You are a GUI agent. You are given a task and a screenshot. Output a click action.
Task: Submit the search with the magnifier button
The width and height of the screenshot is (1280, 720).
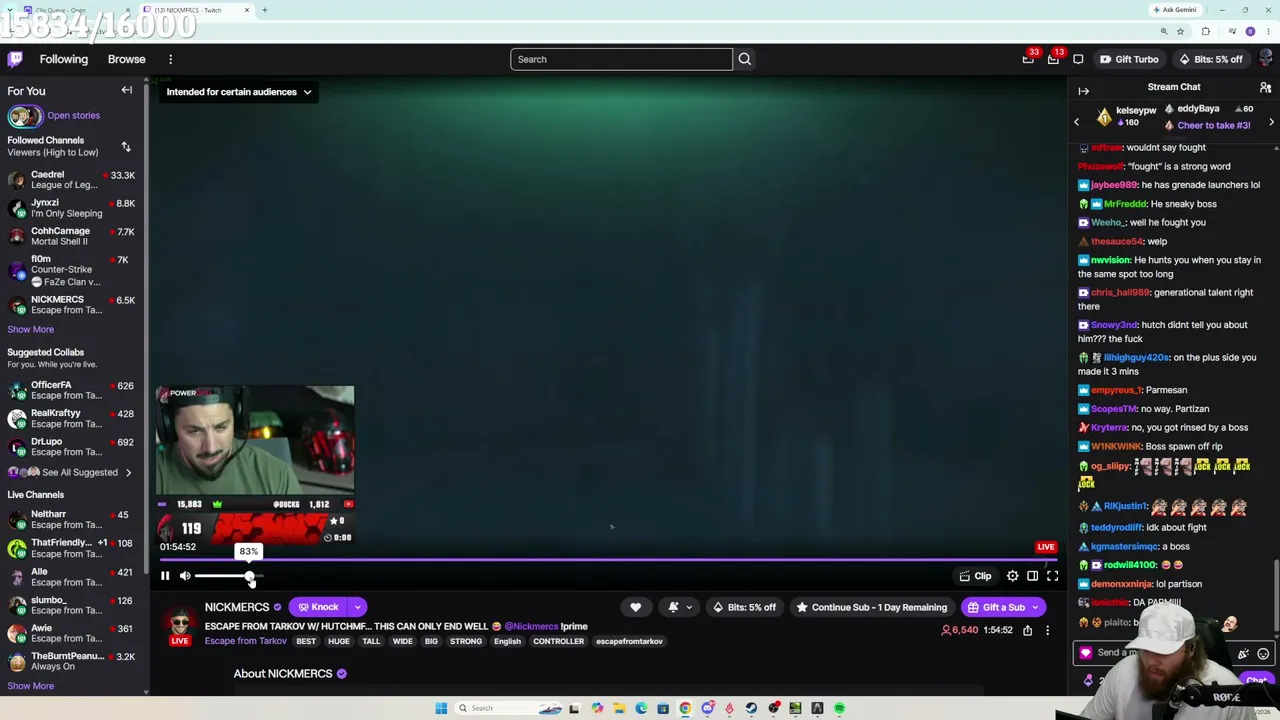pos(745,59)
